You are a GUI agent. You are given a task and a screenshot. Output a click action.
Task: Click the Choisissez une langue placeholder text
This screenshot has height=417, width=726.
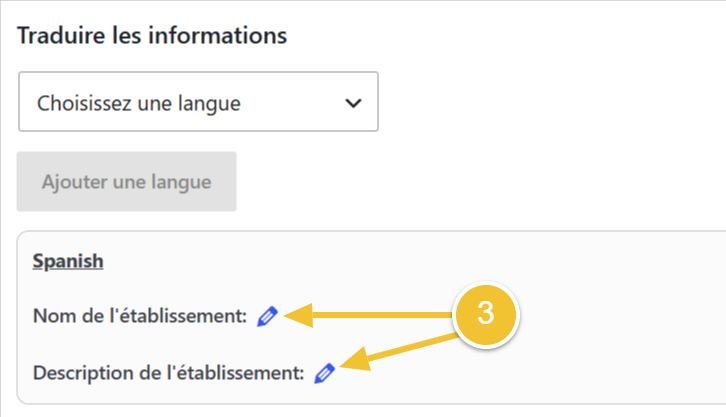(139, 103)
